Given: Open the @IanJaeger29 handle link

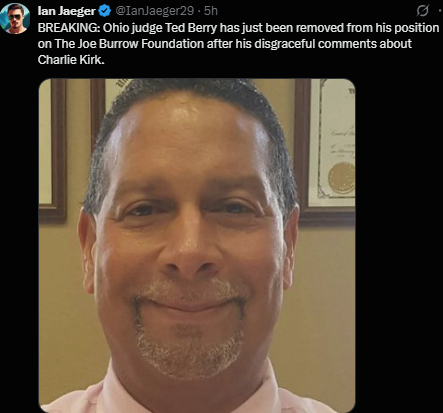Looking at the screenshot, I should pos(155,11).
